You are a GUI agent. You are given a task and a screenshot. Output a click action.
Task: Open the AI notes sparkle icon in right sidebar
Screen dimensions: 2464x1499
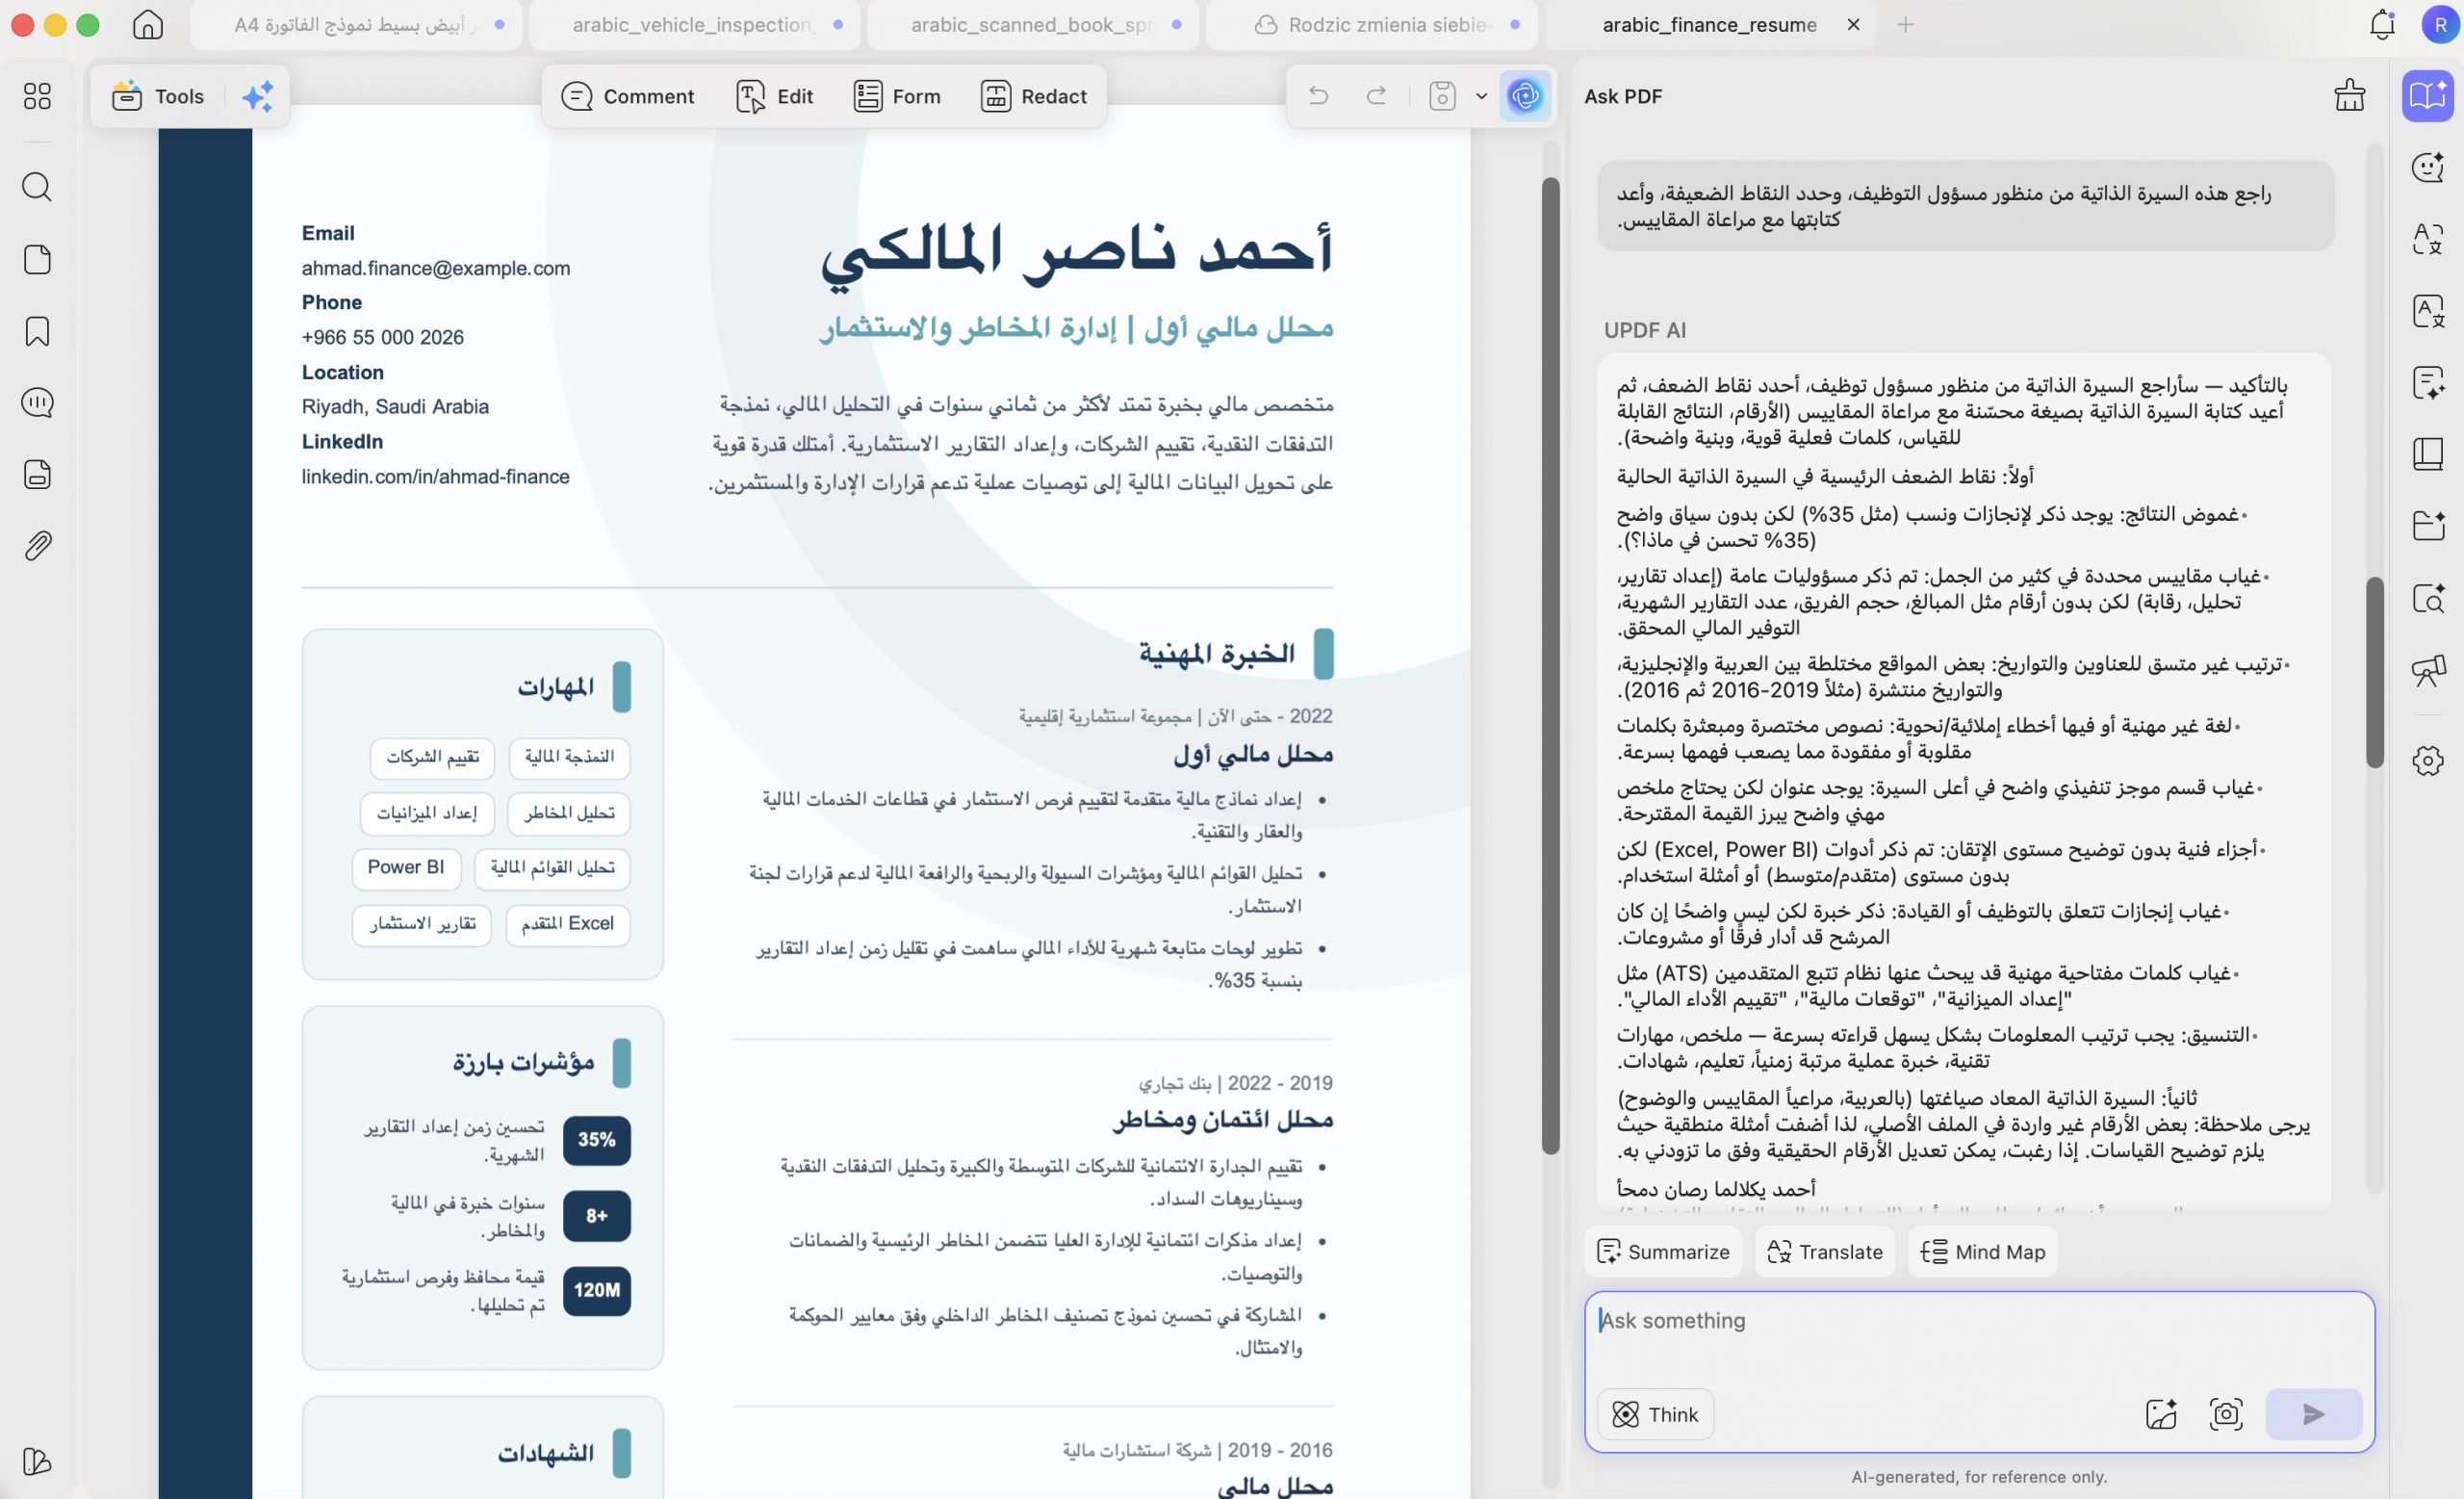pyautogui.click(x=2428, y=382)
